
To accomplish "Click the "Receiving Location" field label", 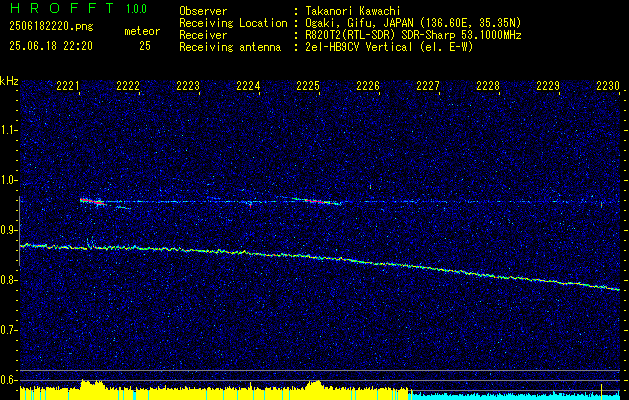I will (233, 23).
